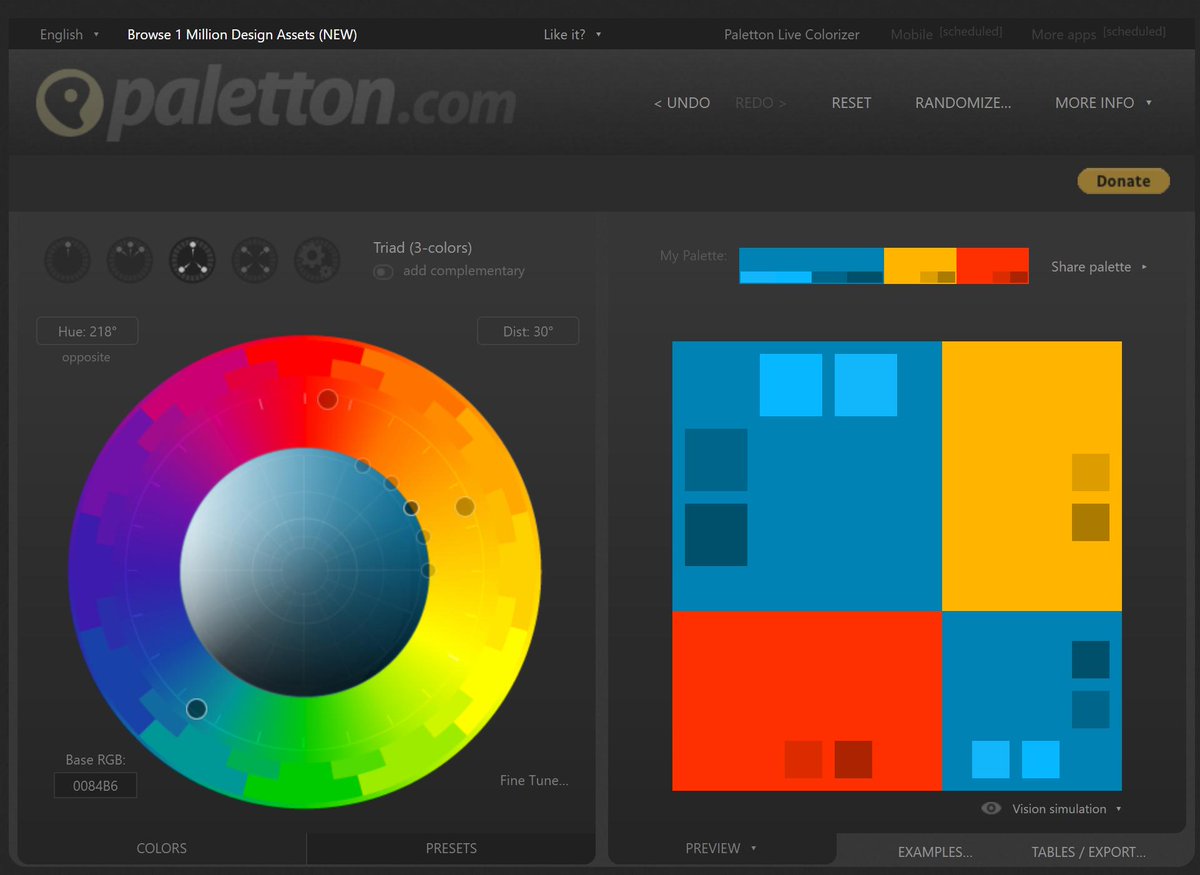Open the Fine Tune... option
Image resolution: width=1200 pixels, height=875 pixels.
pos(534,781)
